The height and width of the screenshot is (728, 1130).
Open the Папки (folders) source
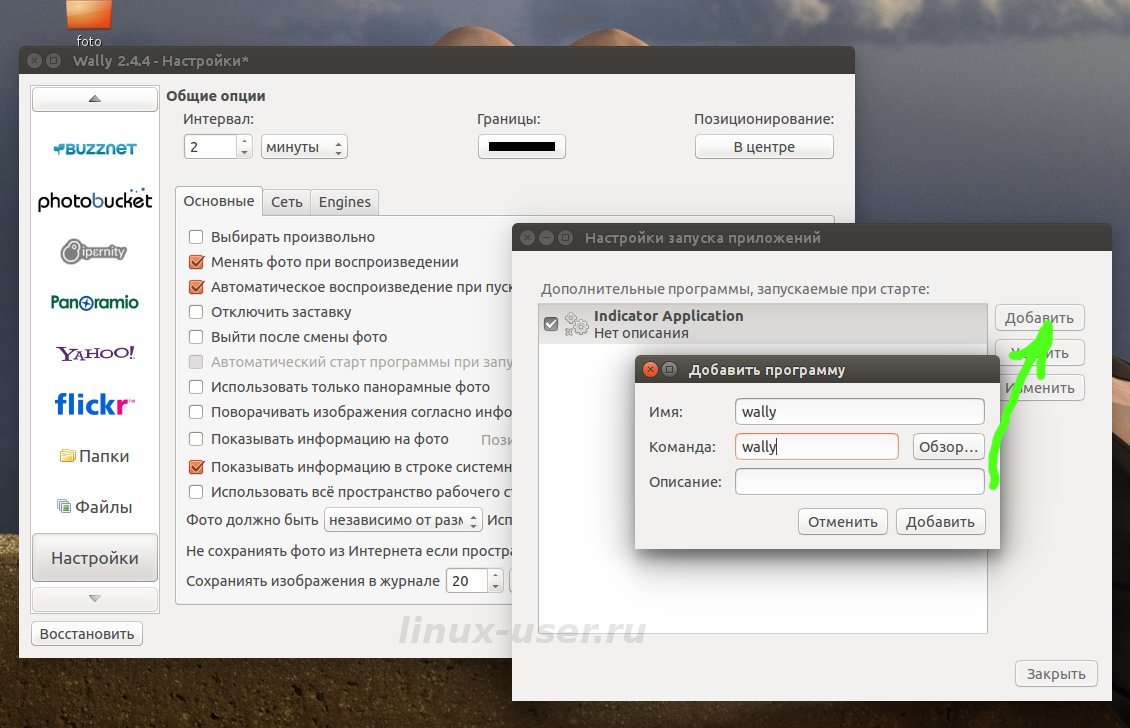94,456
